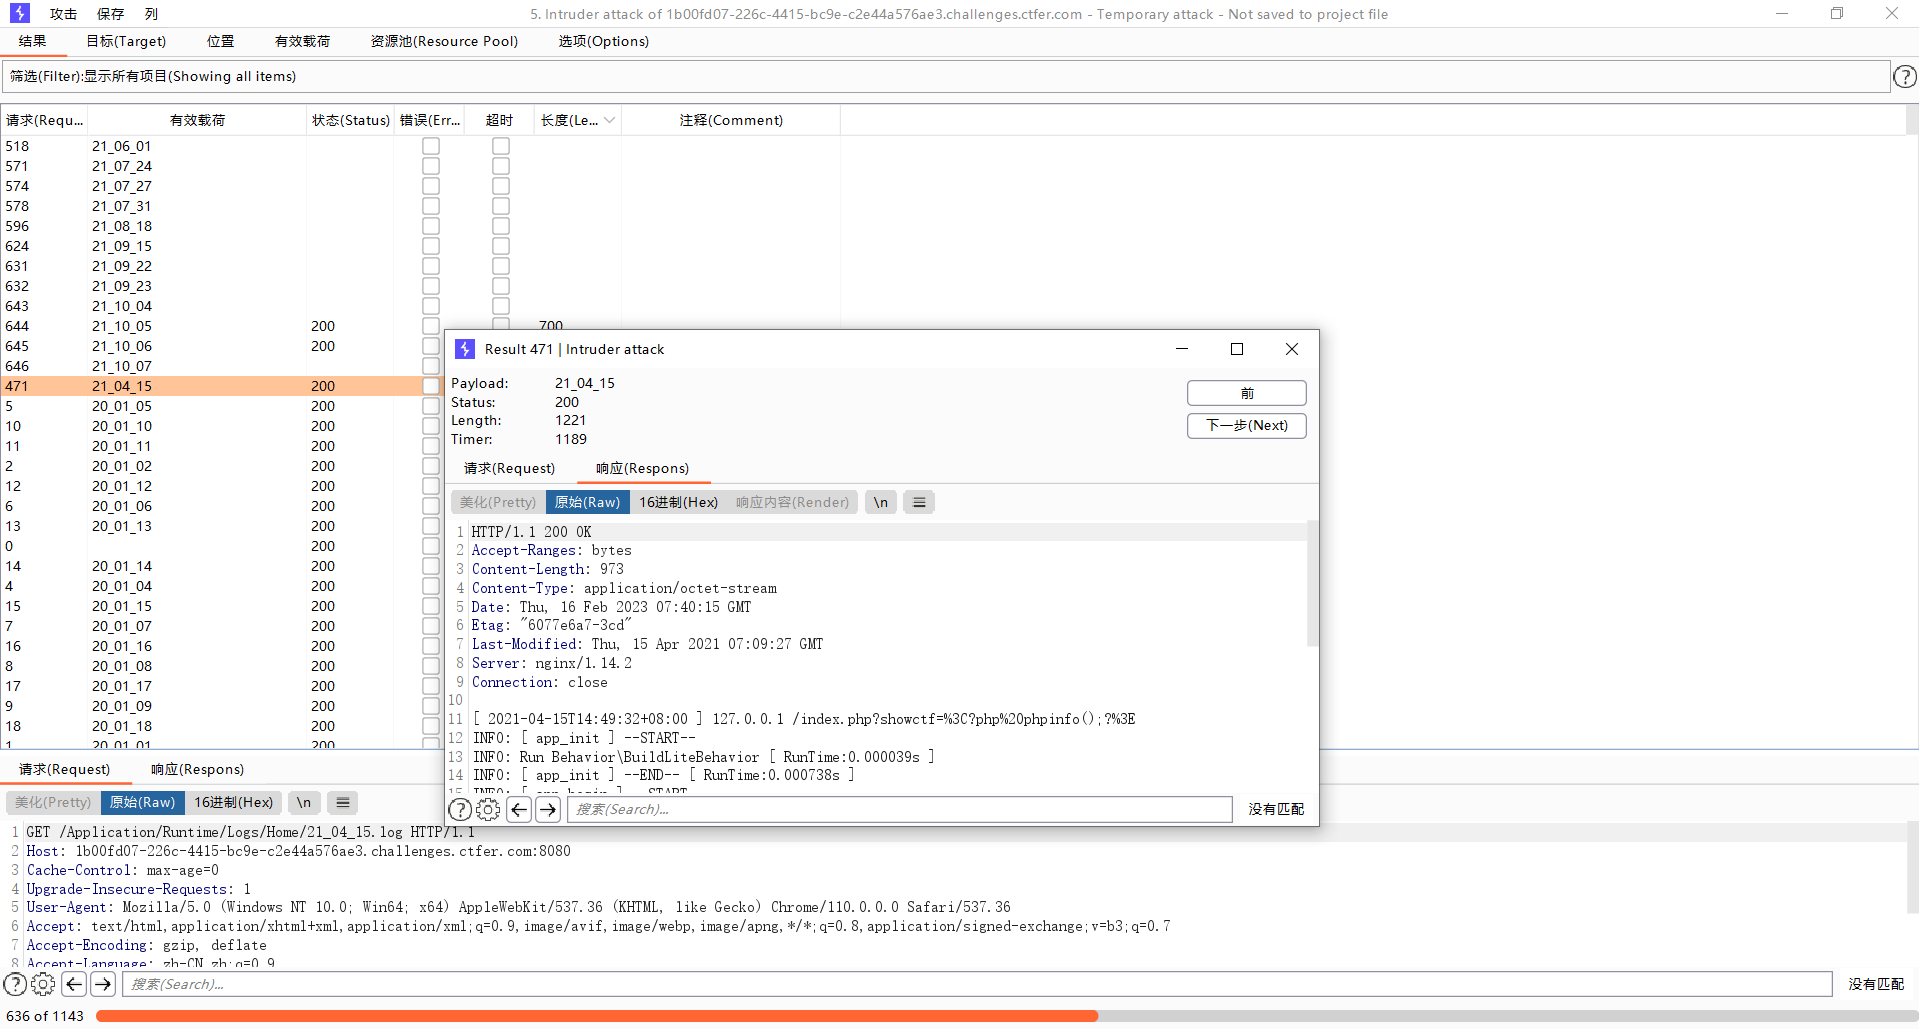Click 下一步(Next) button in Result 471
This screenshot has height=1030, width=1920.
(1246, 425)
